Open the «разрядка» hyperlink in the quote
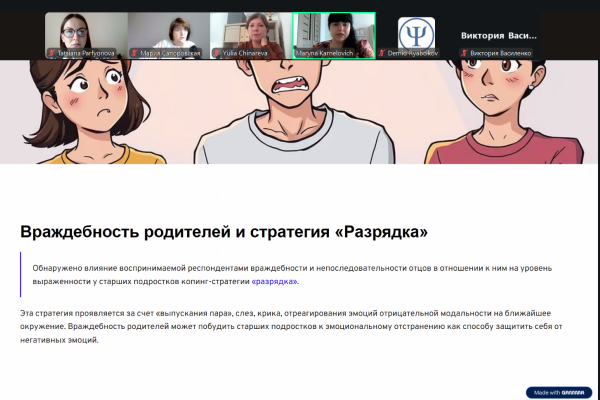The width and height of the screenshot is (600, 400). point(275,282)
